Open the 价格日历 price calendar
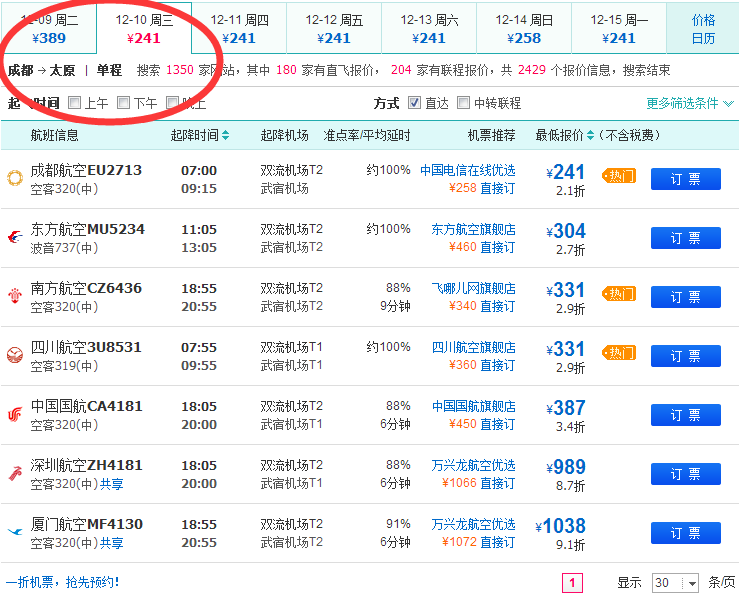This screenshot has height=600, width=739. coord(703,29)
